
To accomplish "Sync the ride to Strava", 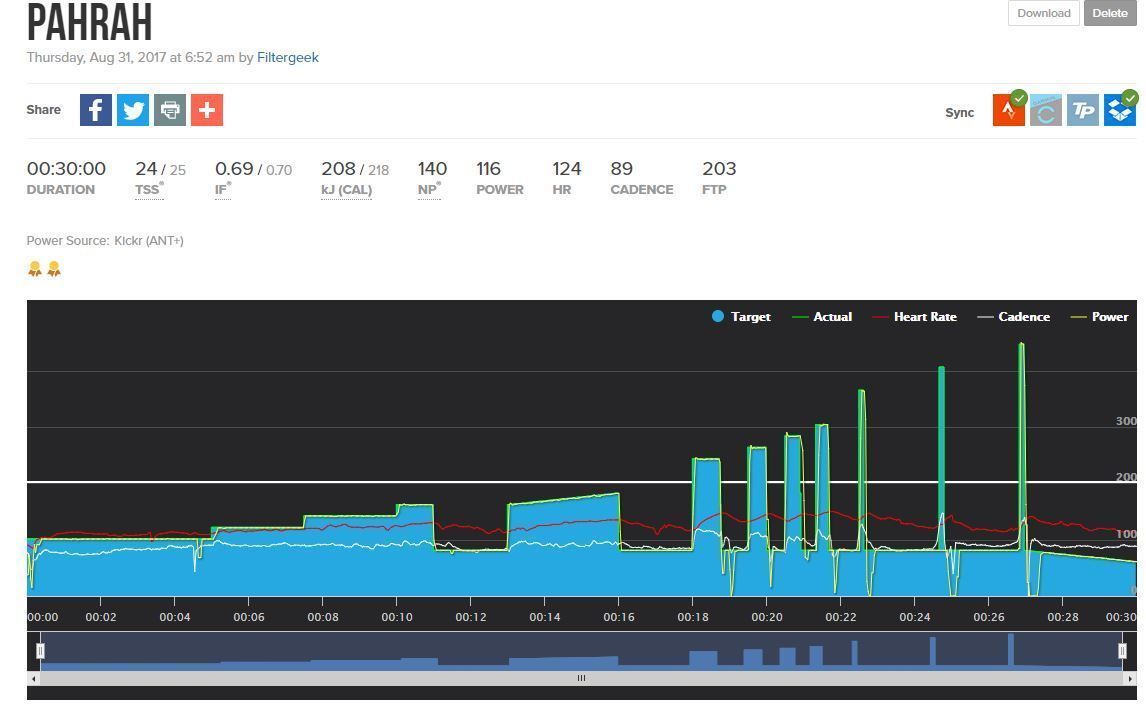I will click(x=1008, y=111).
